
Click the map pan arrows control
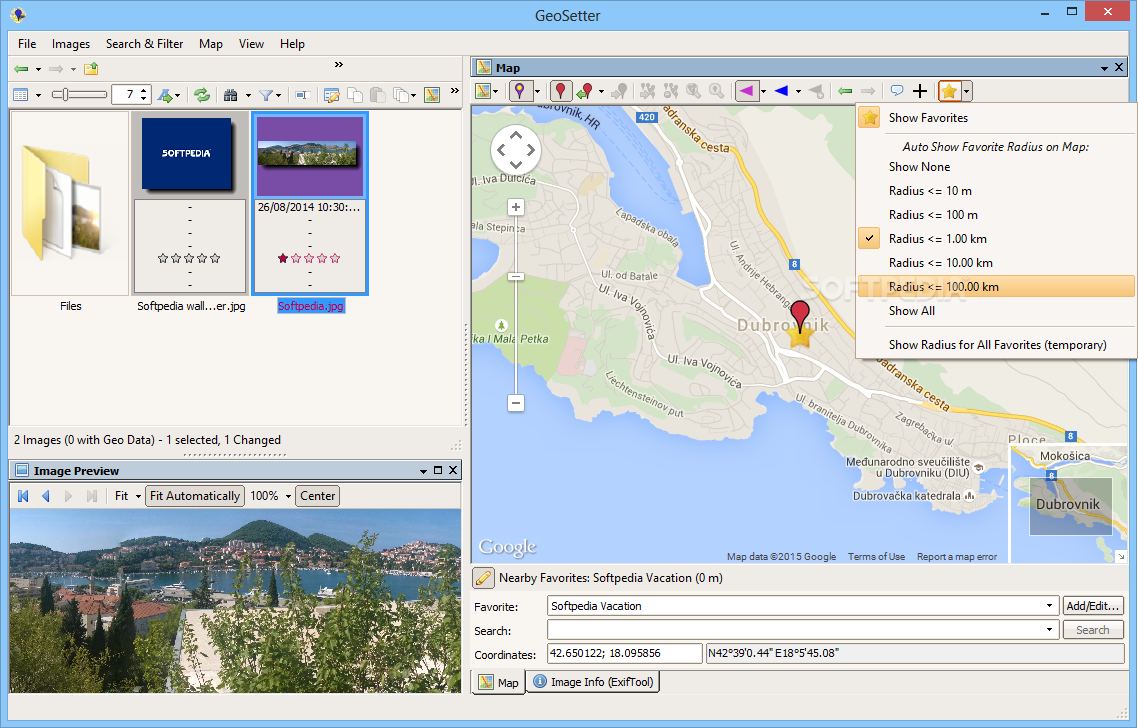click(515, 150)
